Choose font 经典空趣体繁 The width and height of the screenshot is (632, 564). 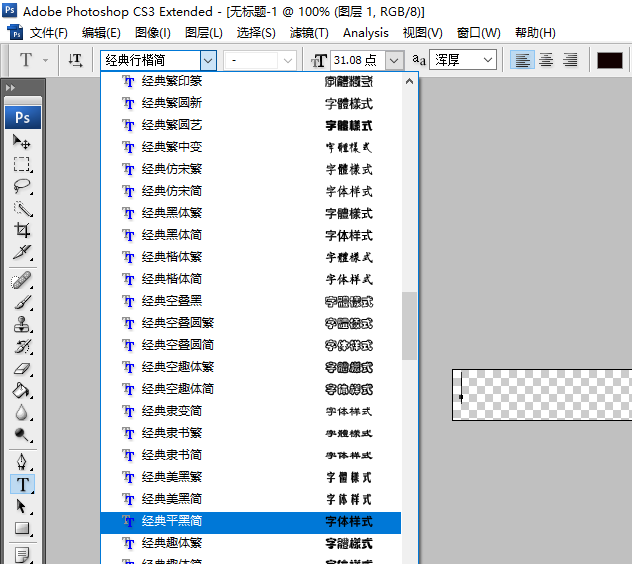coord(251,367)
